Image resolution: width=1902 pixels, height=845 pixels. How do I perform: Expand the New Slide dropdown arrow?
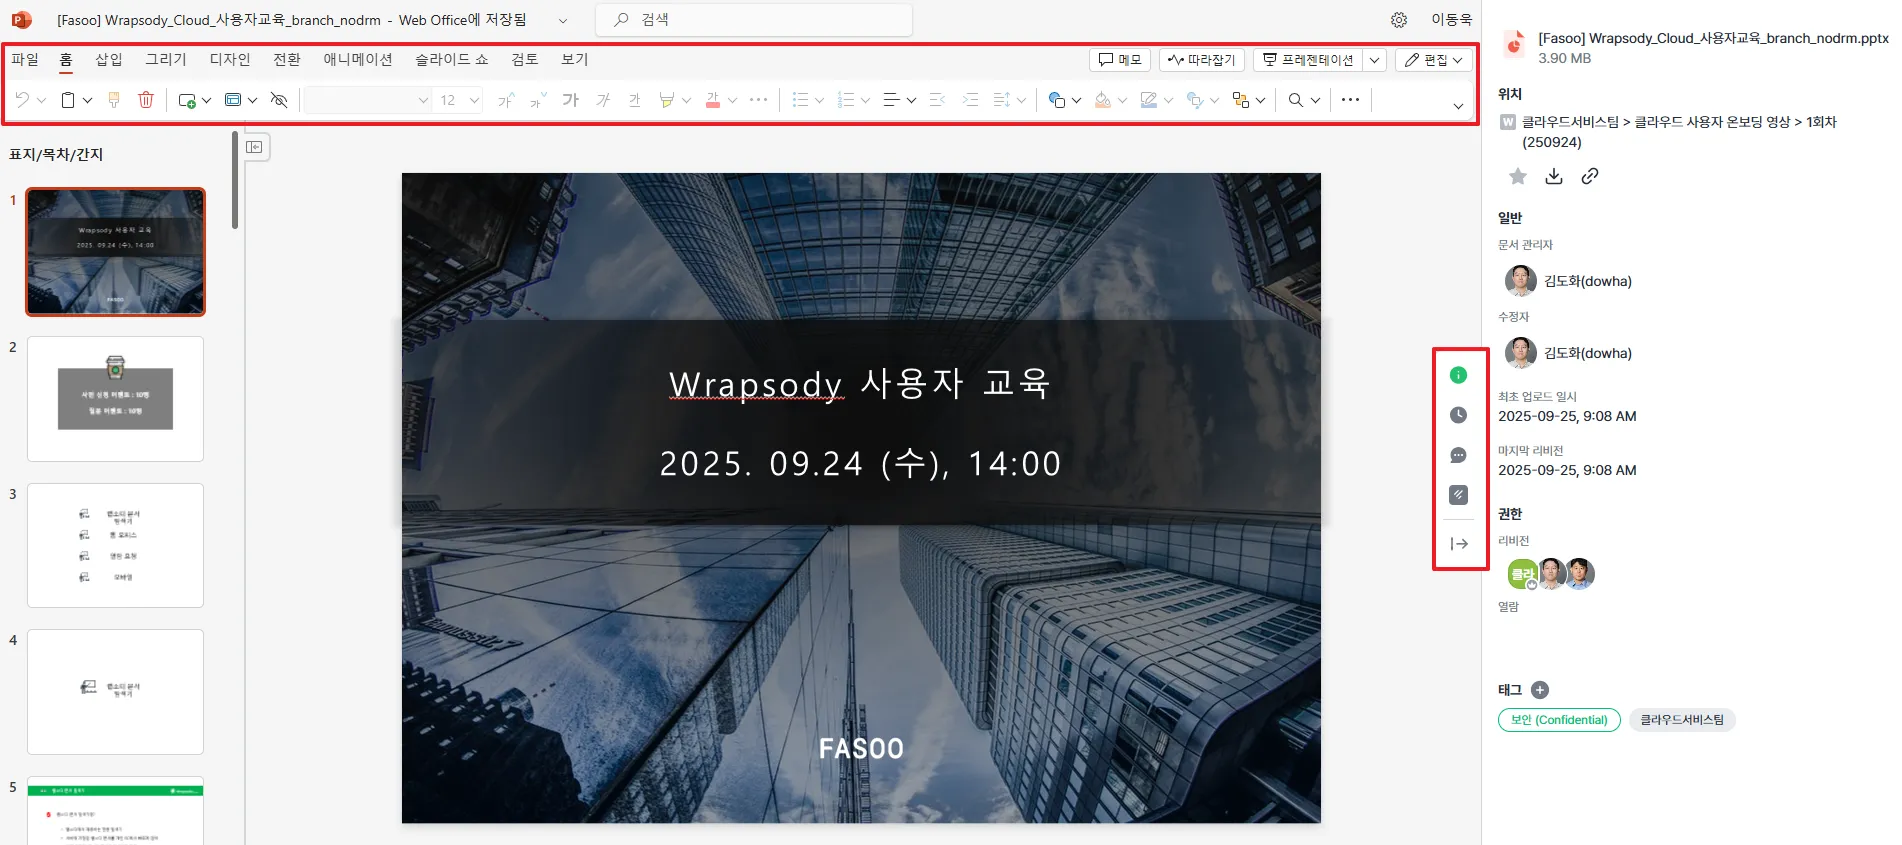[207, 100]
